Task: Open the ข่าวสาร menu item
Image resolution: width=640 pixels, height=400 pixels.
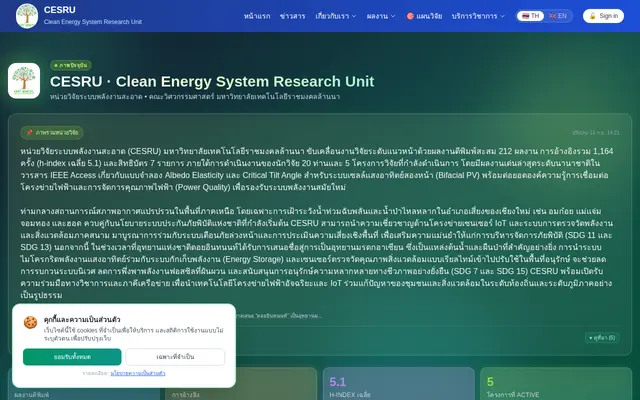Action: [x=293, y=16]
